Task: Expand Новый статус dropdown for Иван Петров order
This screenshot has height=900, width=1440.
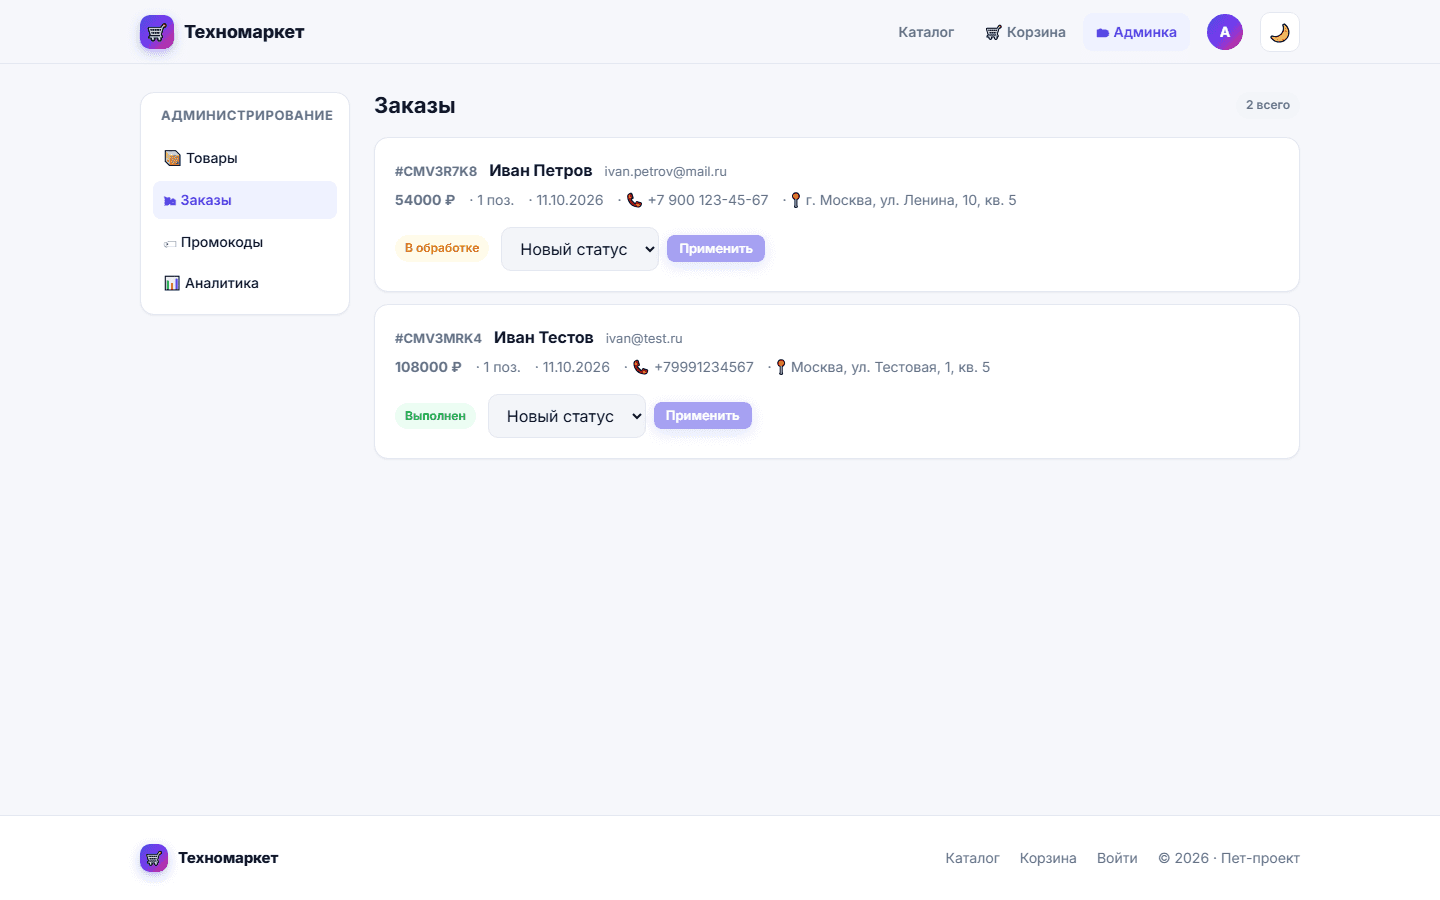Action: click(580, 249)
